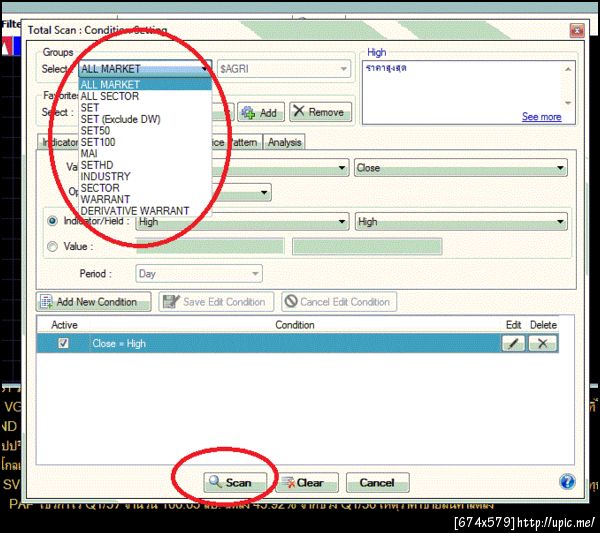Open the See more link
600x533 pixels.
[541, 116]
